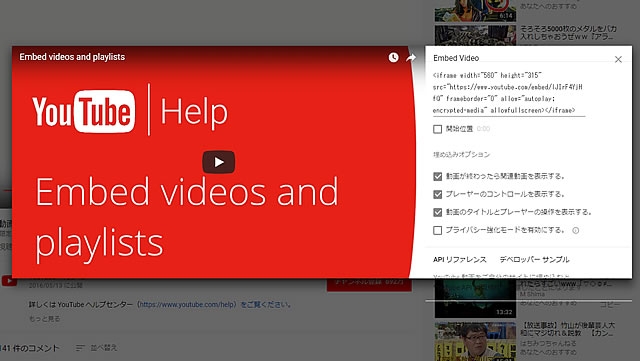This screenshot has height=361, width=640.
Task: Click the Watch Later clock icon
Action: (x=393, y=58)
